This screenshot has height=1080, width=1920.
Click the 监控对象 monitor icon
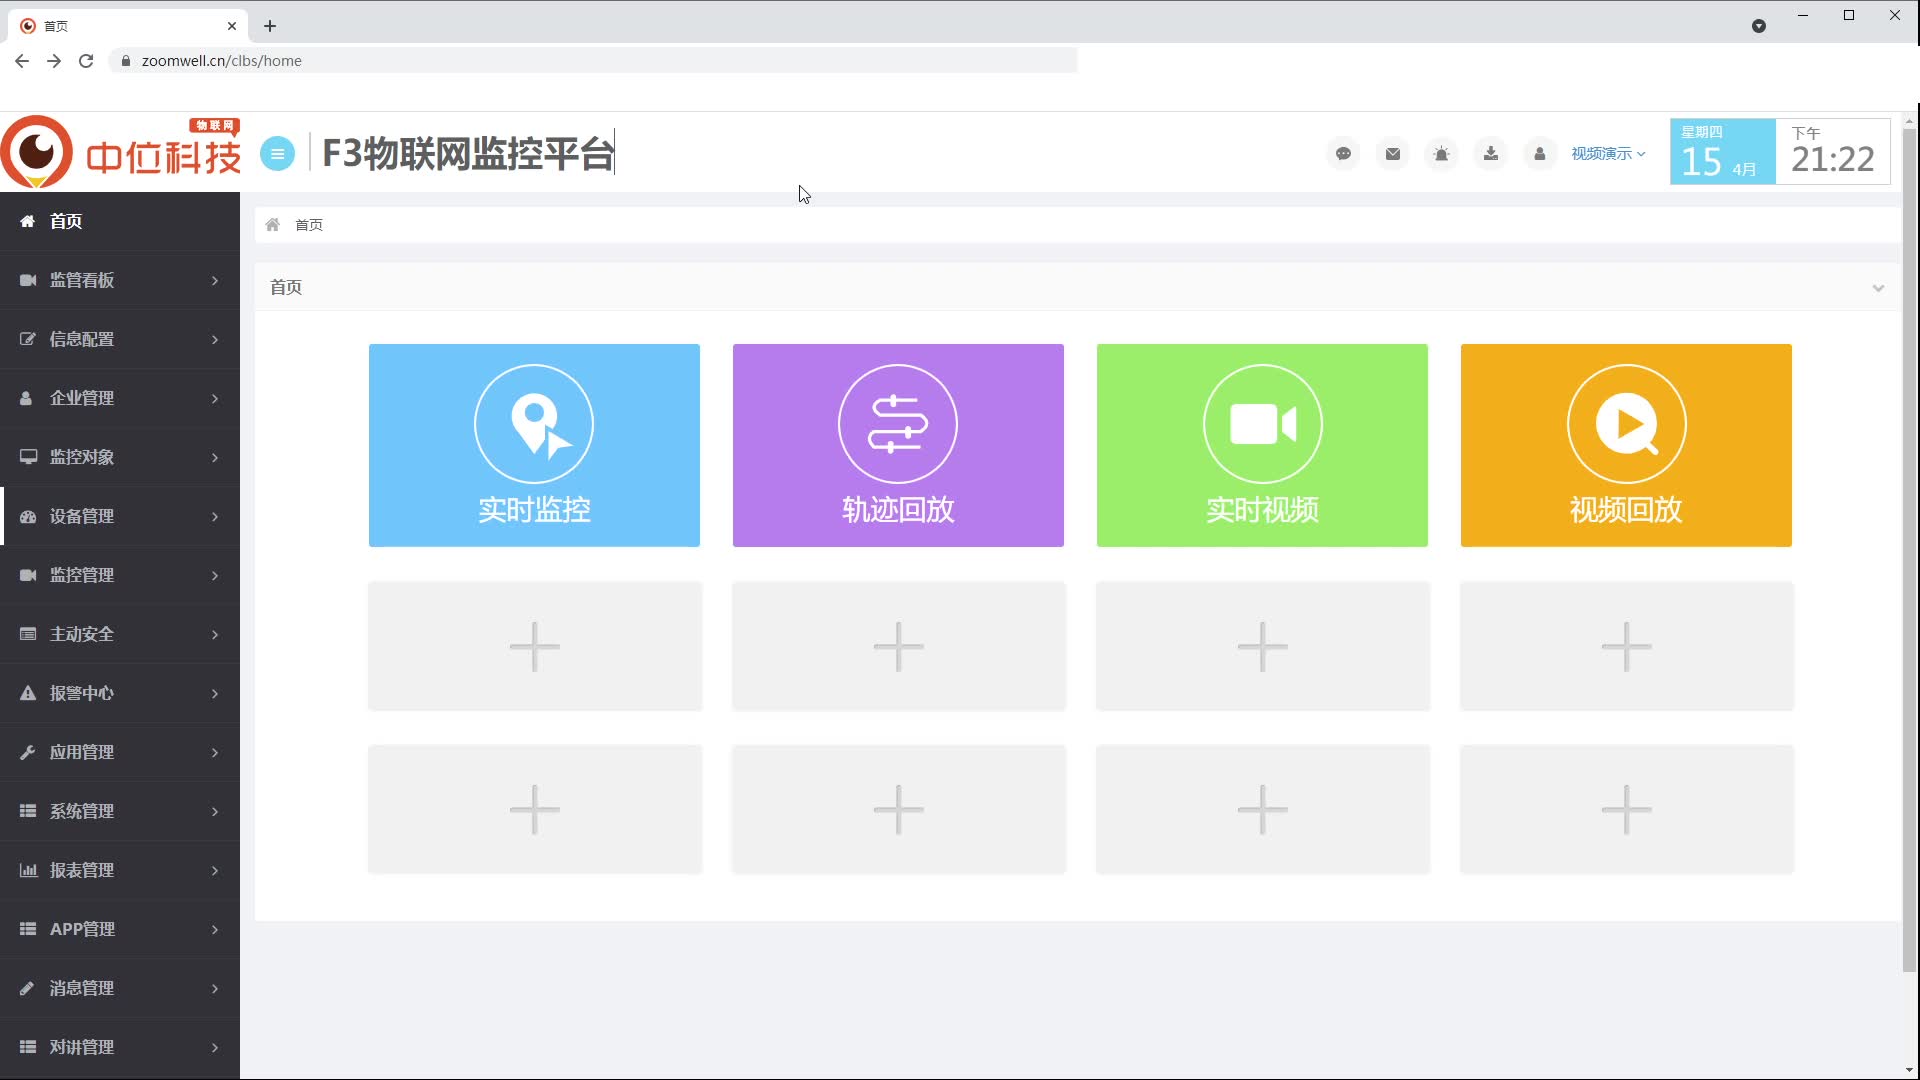pos(28,457)
